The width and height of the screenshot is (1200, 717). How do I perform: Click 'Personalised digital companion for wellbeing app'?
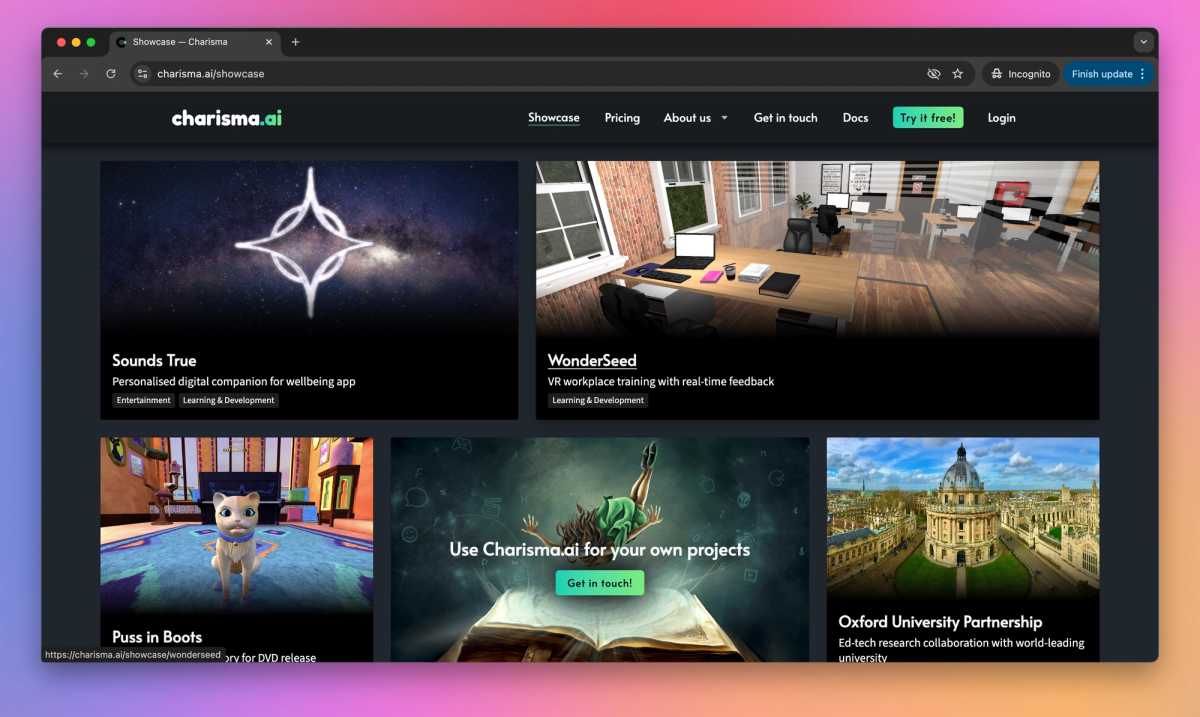pos(234,381)
